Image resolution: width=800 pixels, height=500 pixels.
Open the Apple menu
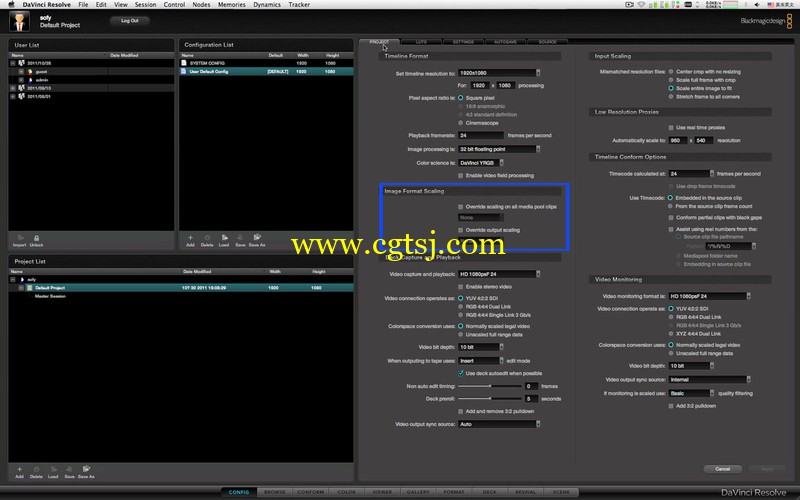click(x=11, y=5)
